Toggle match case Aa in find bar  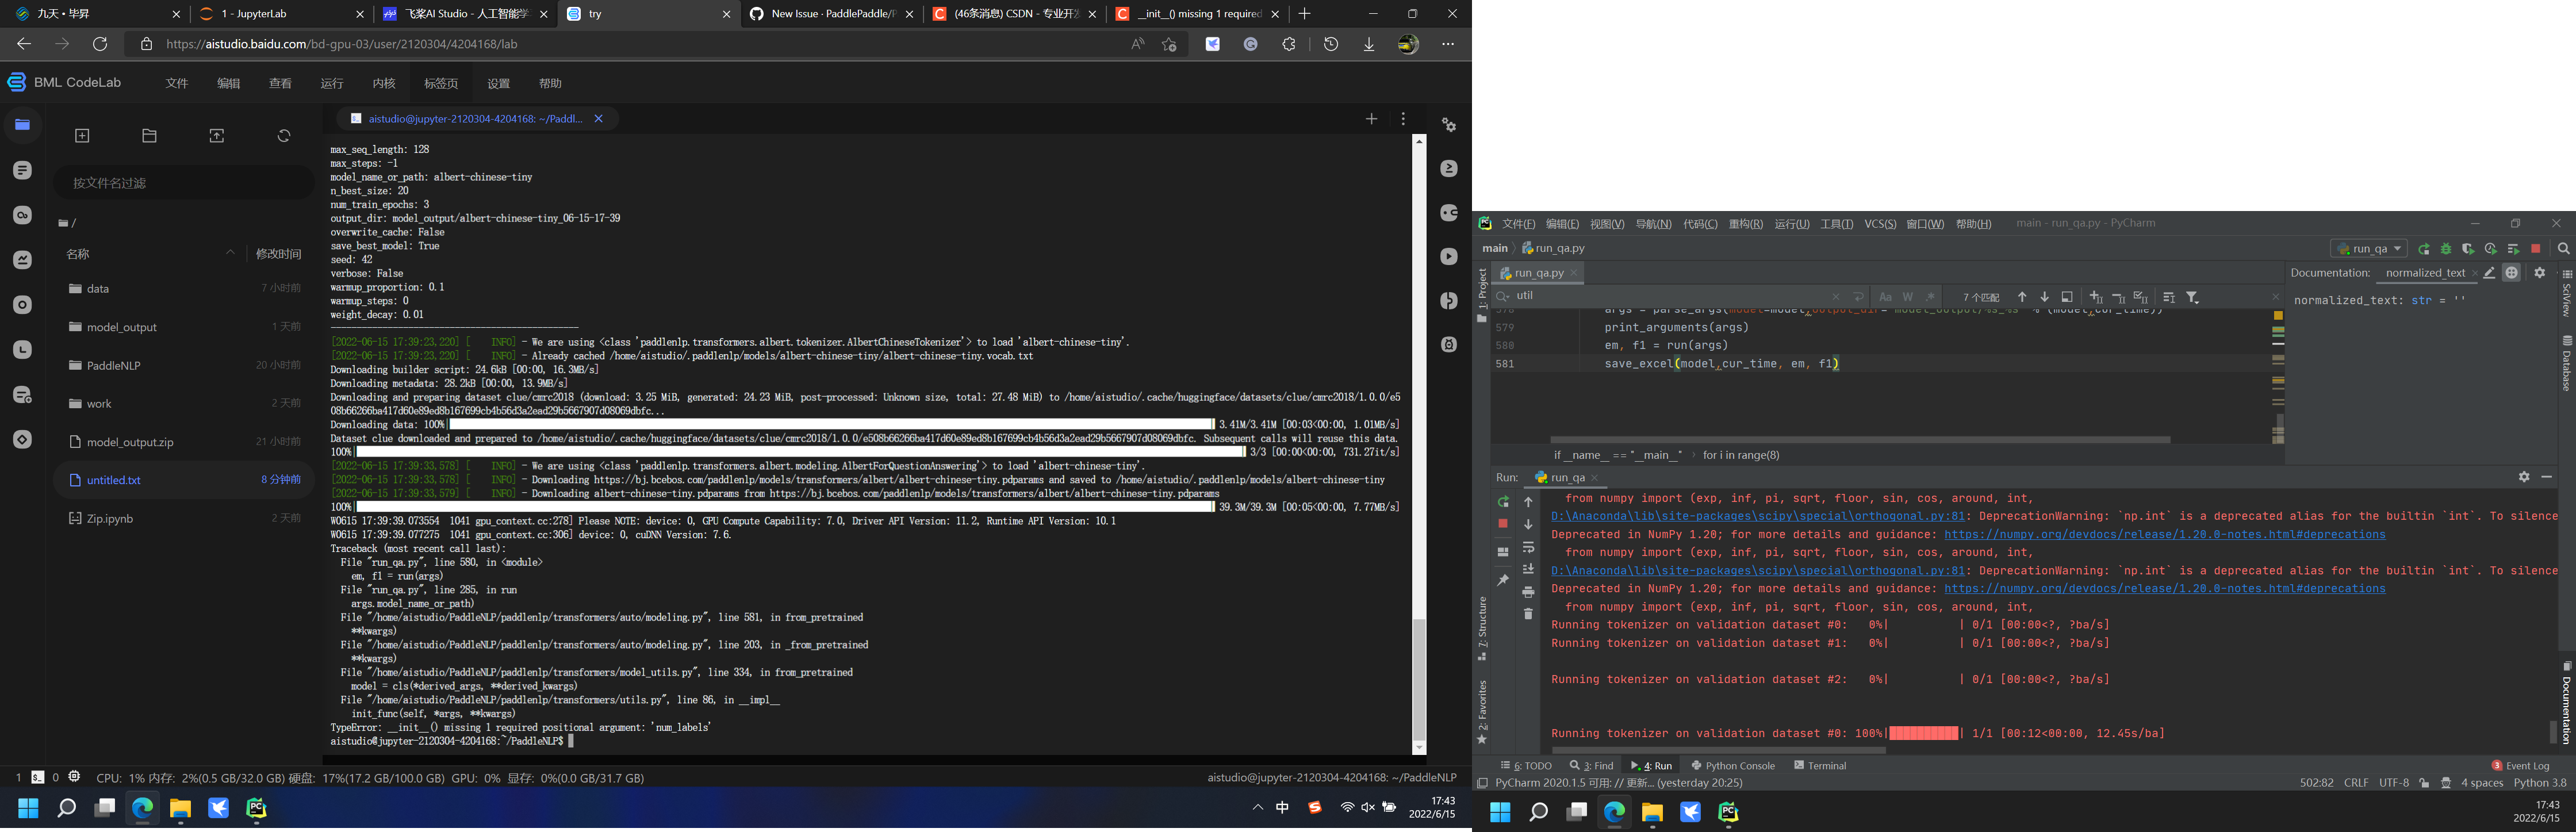pos(1885,297)
